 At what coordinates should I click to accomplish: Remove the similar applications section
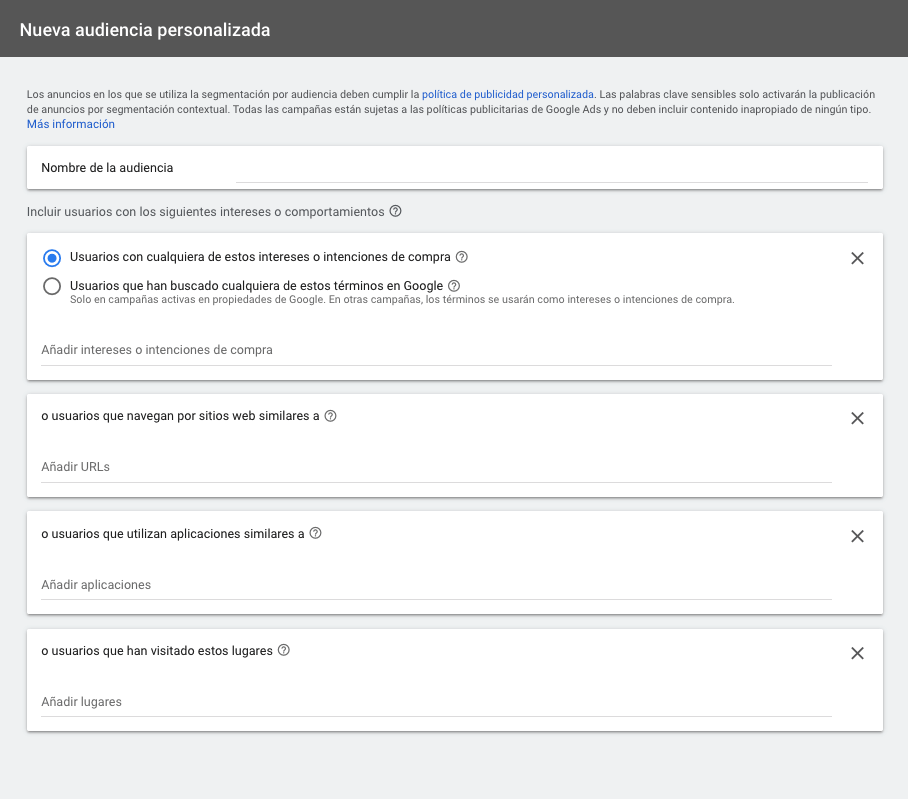click(x=857, y=536)
